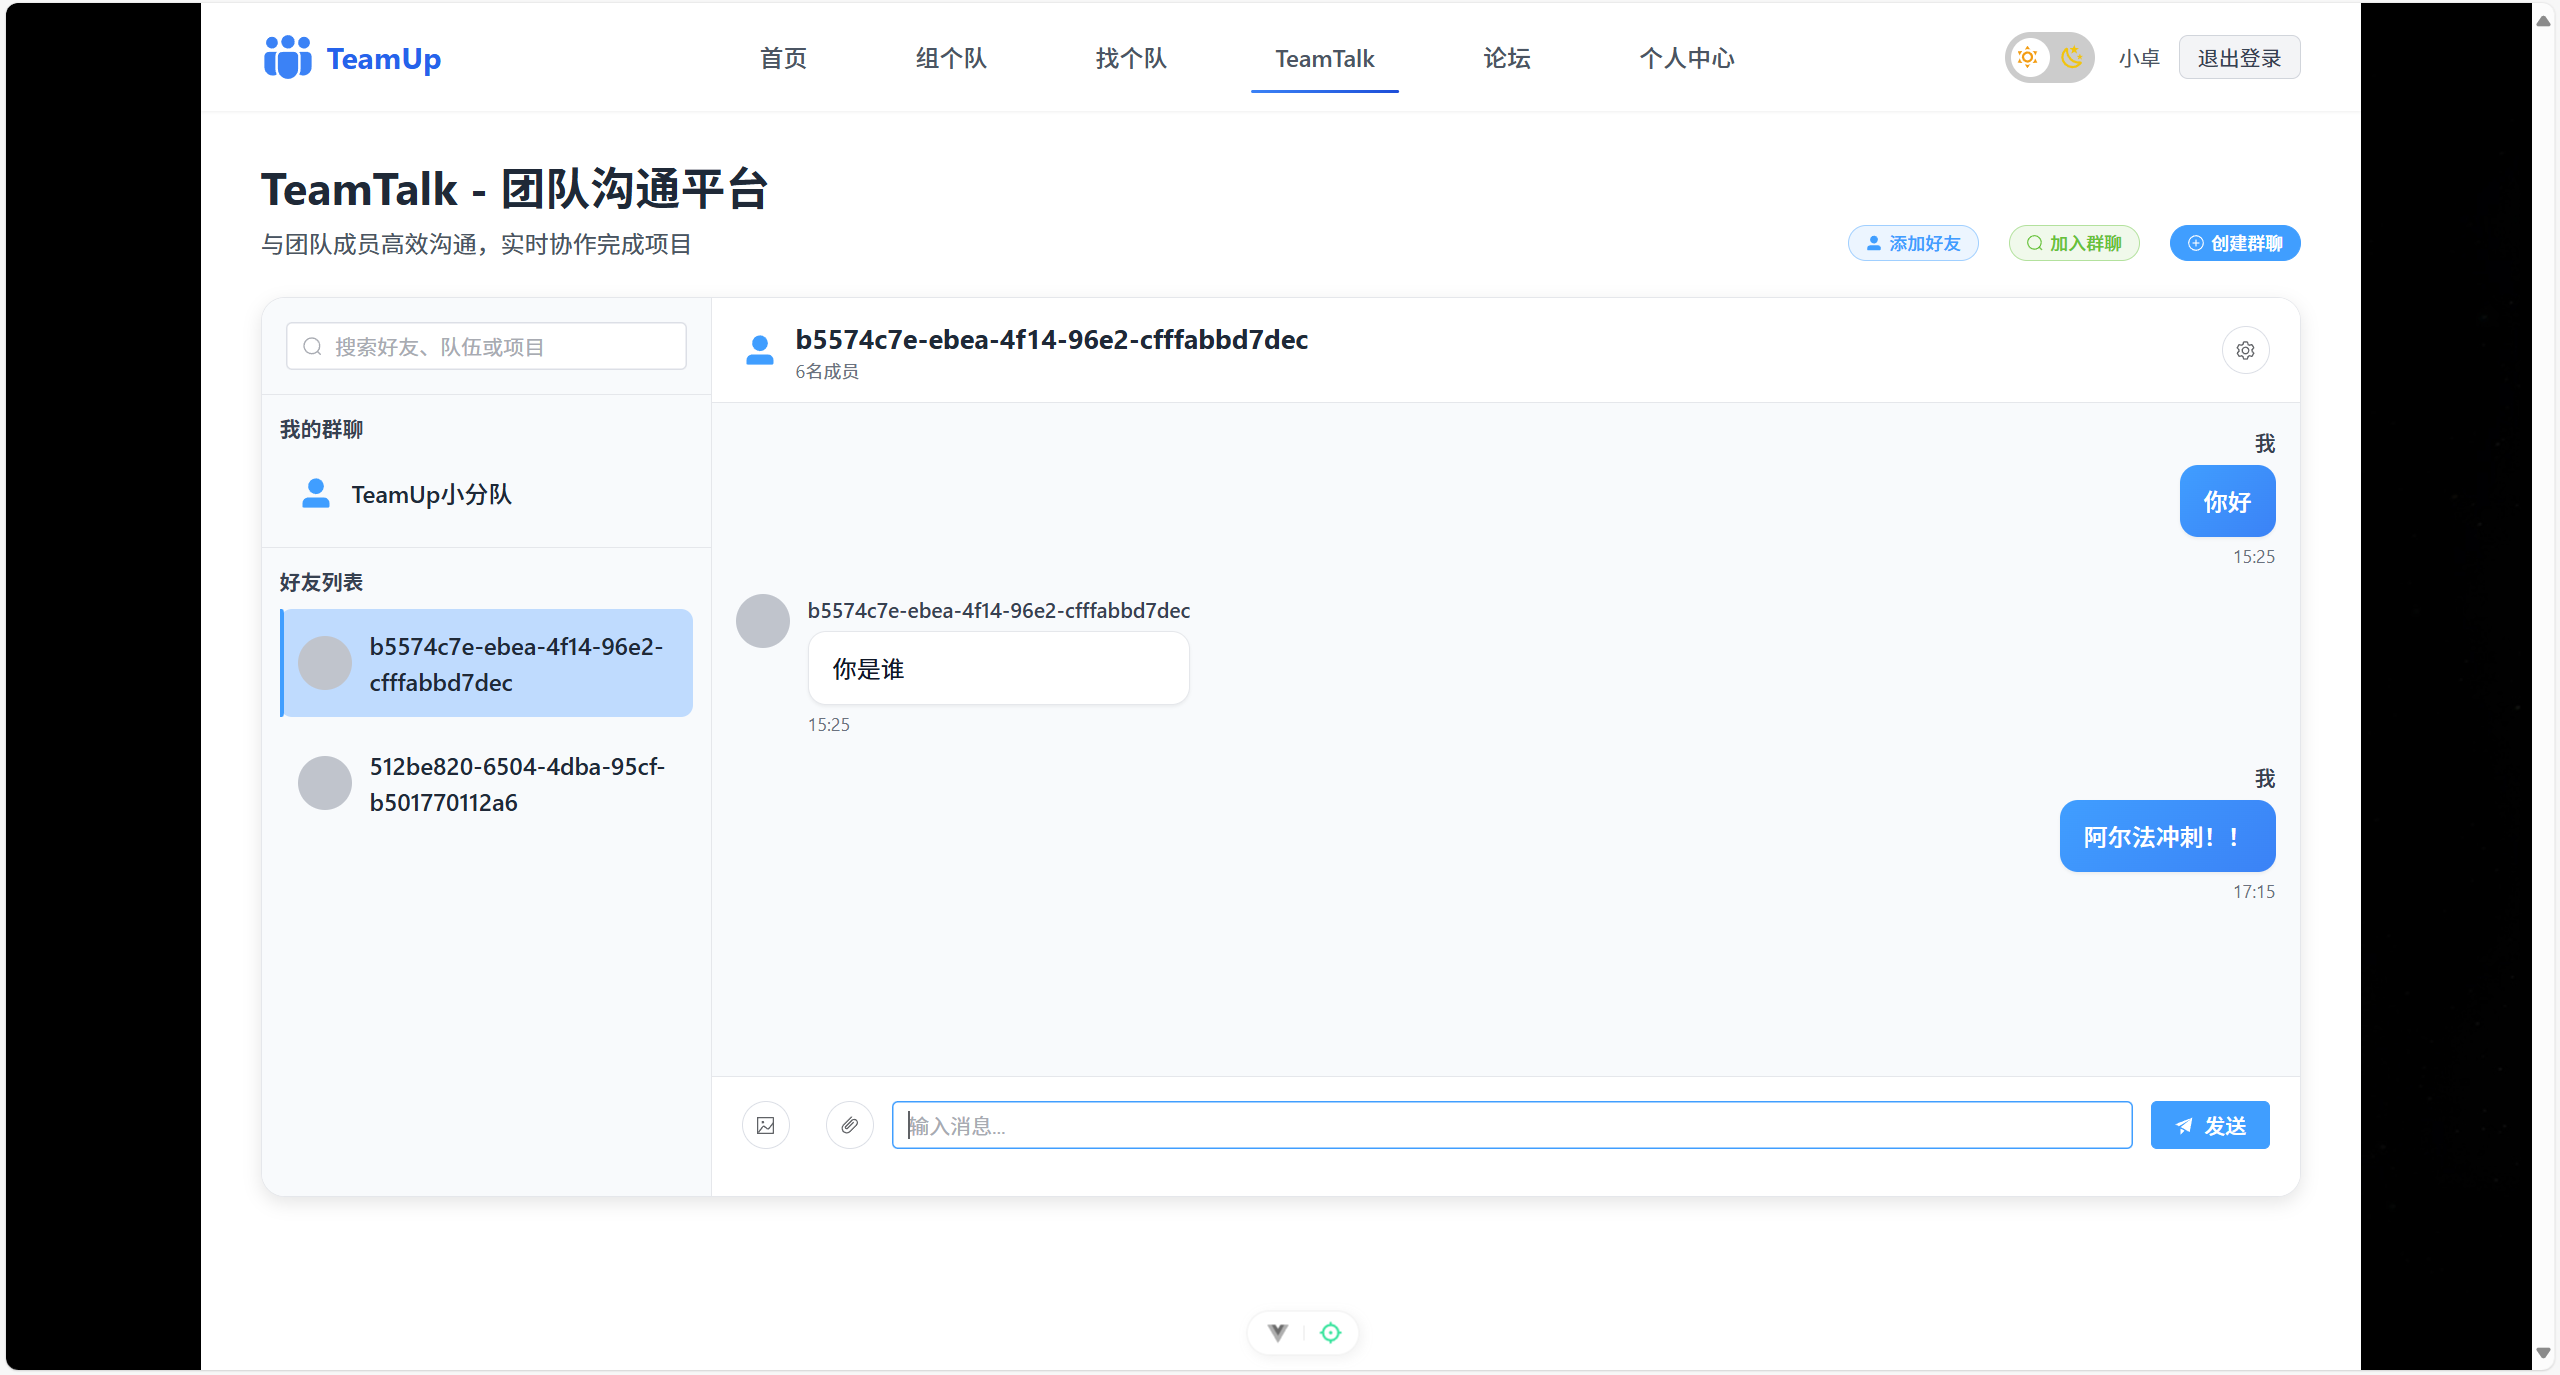Enable light mode with the sun toggle

click(2027, 57)
